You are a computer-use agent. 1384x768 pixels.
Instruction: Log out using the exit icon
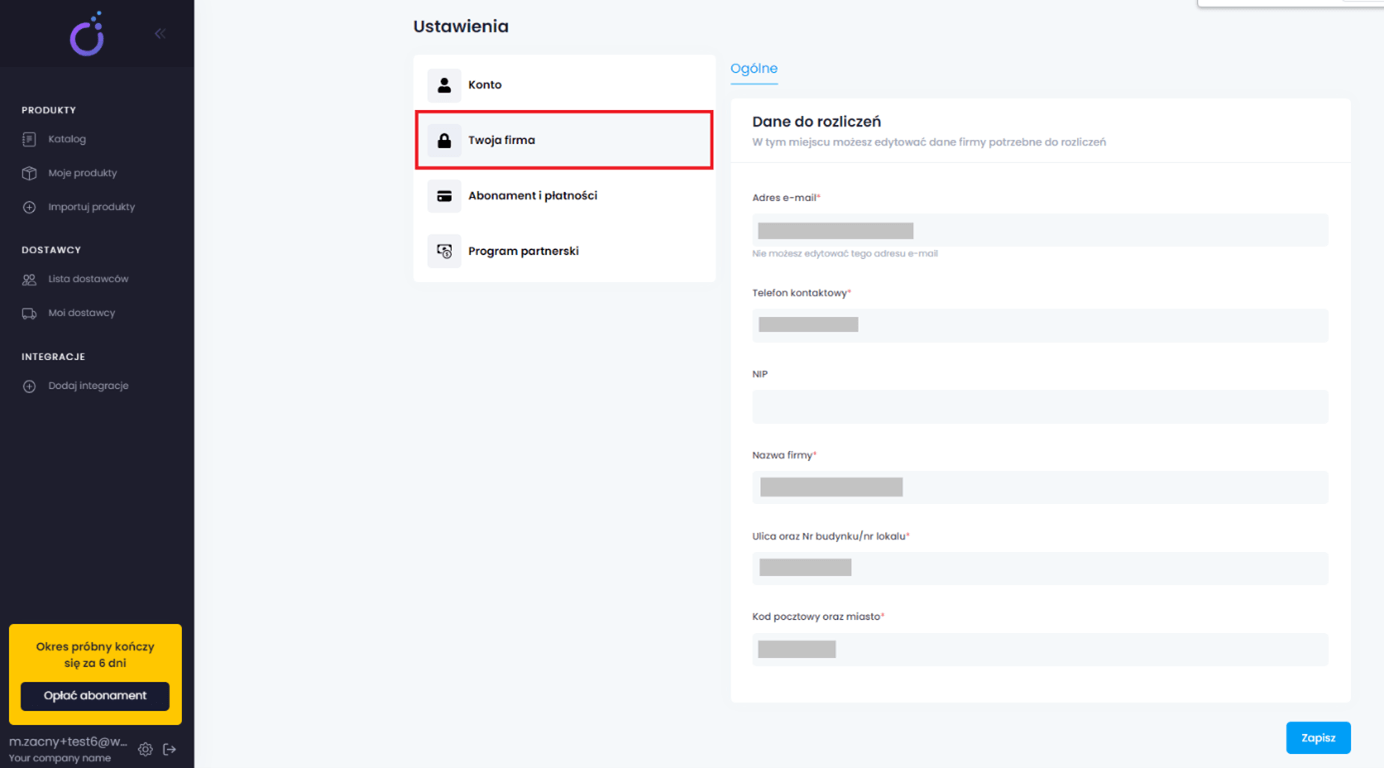click(170, 749)
